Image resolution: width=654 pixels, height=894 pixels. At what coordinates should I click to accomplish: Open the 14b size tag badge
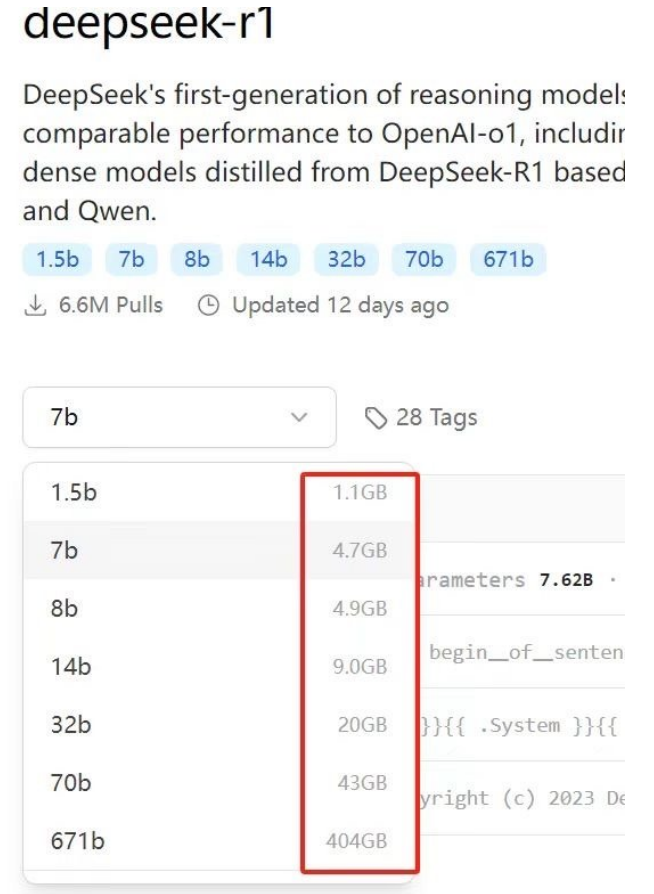click(x=268, y=260)
